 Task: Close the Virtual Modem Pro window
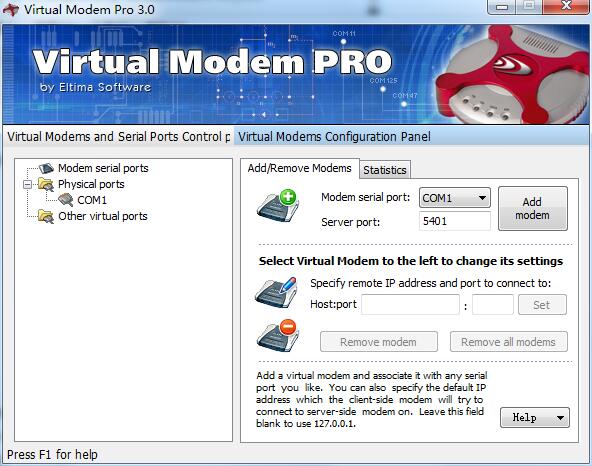(566, 6)
